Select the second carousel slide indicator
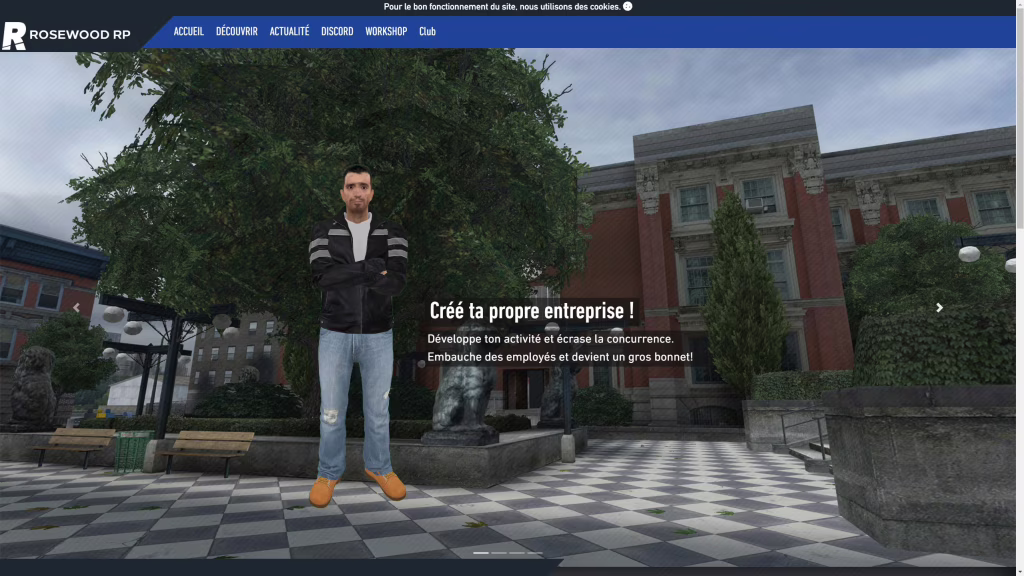This screenshot has height=576, width=1024. tap(499, 553)
